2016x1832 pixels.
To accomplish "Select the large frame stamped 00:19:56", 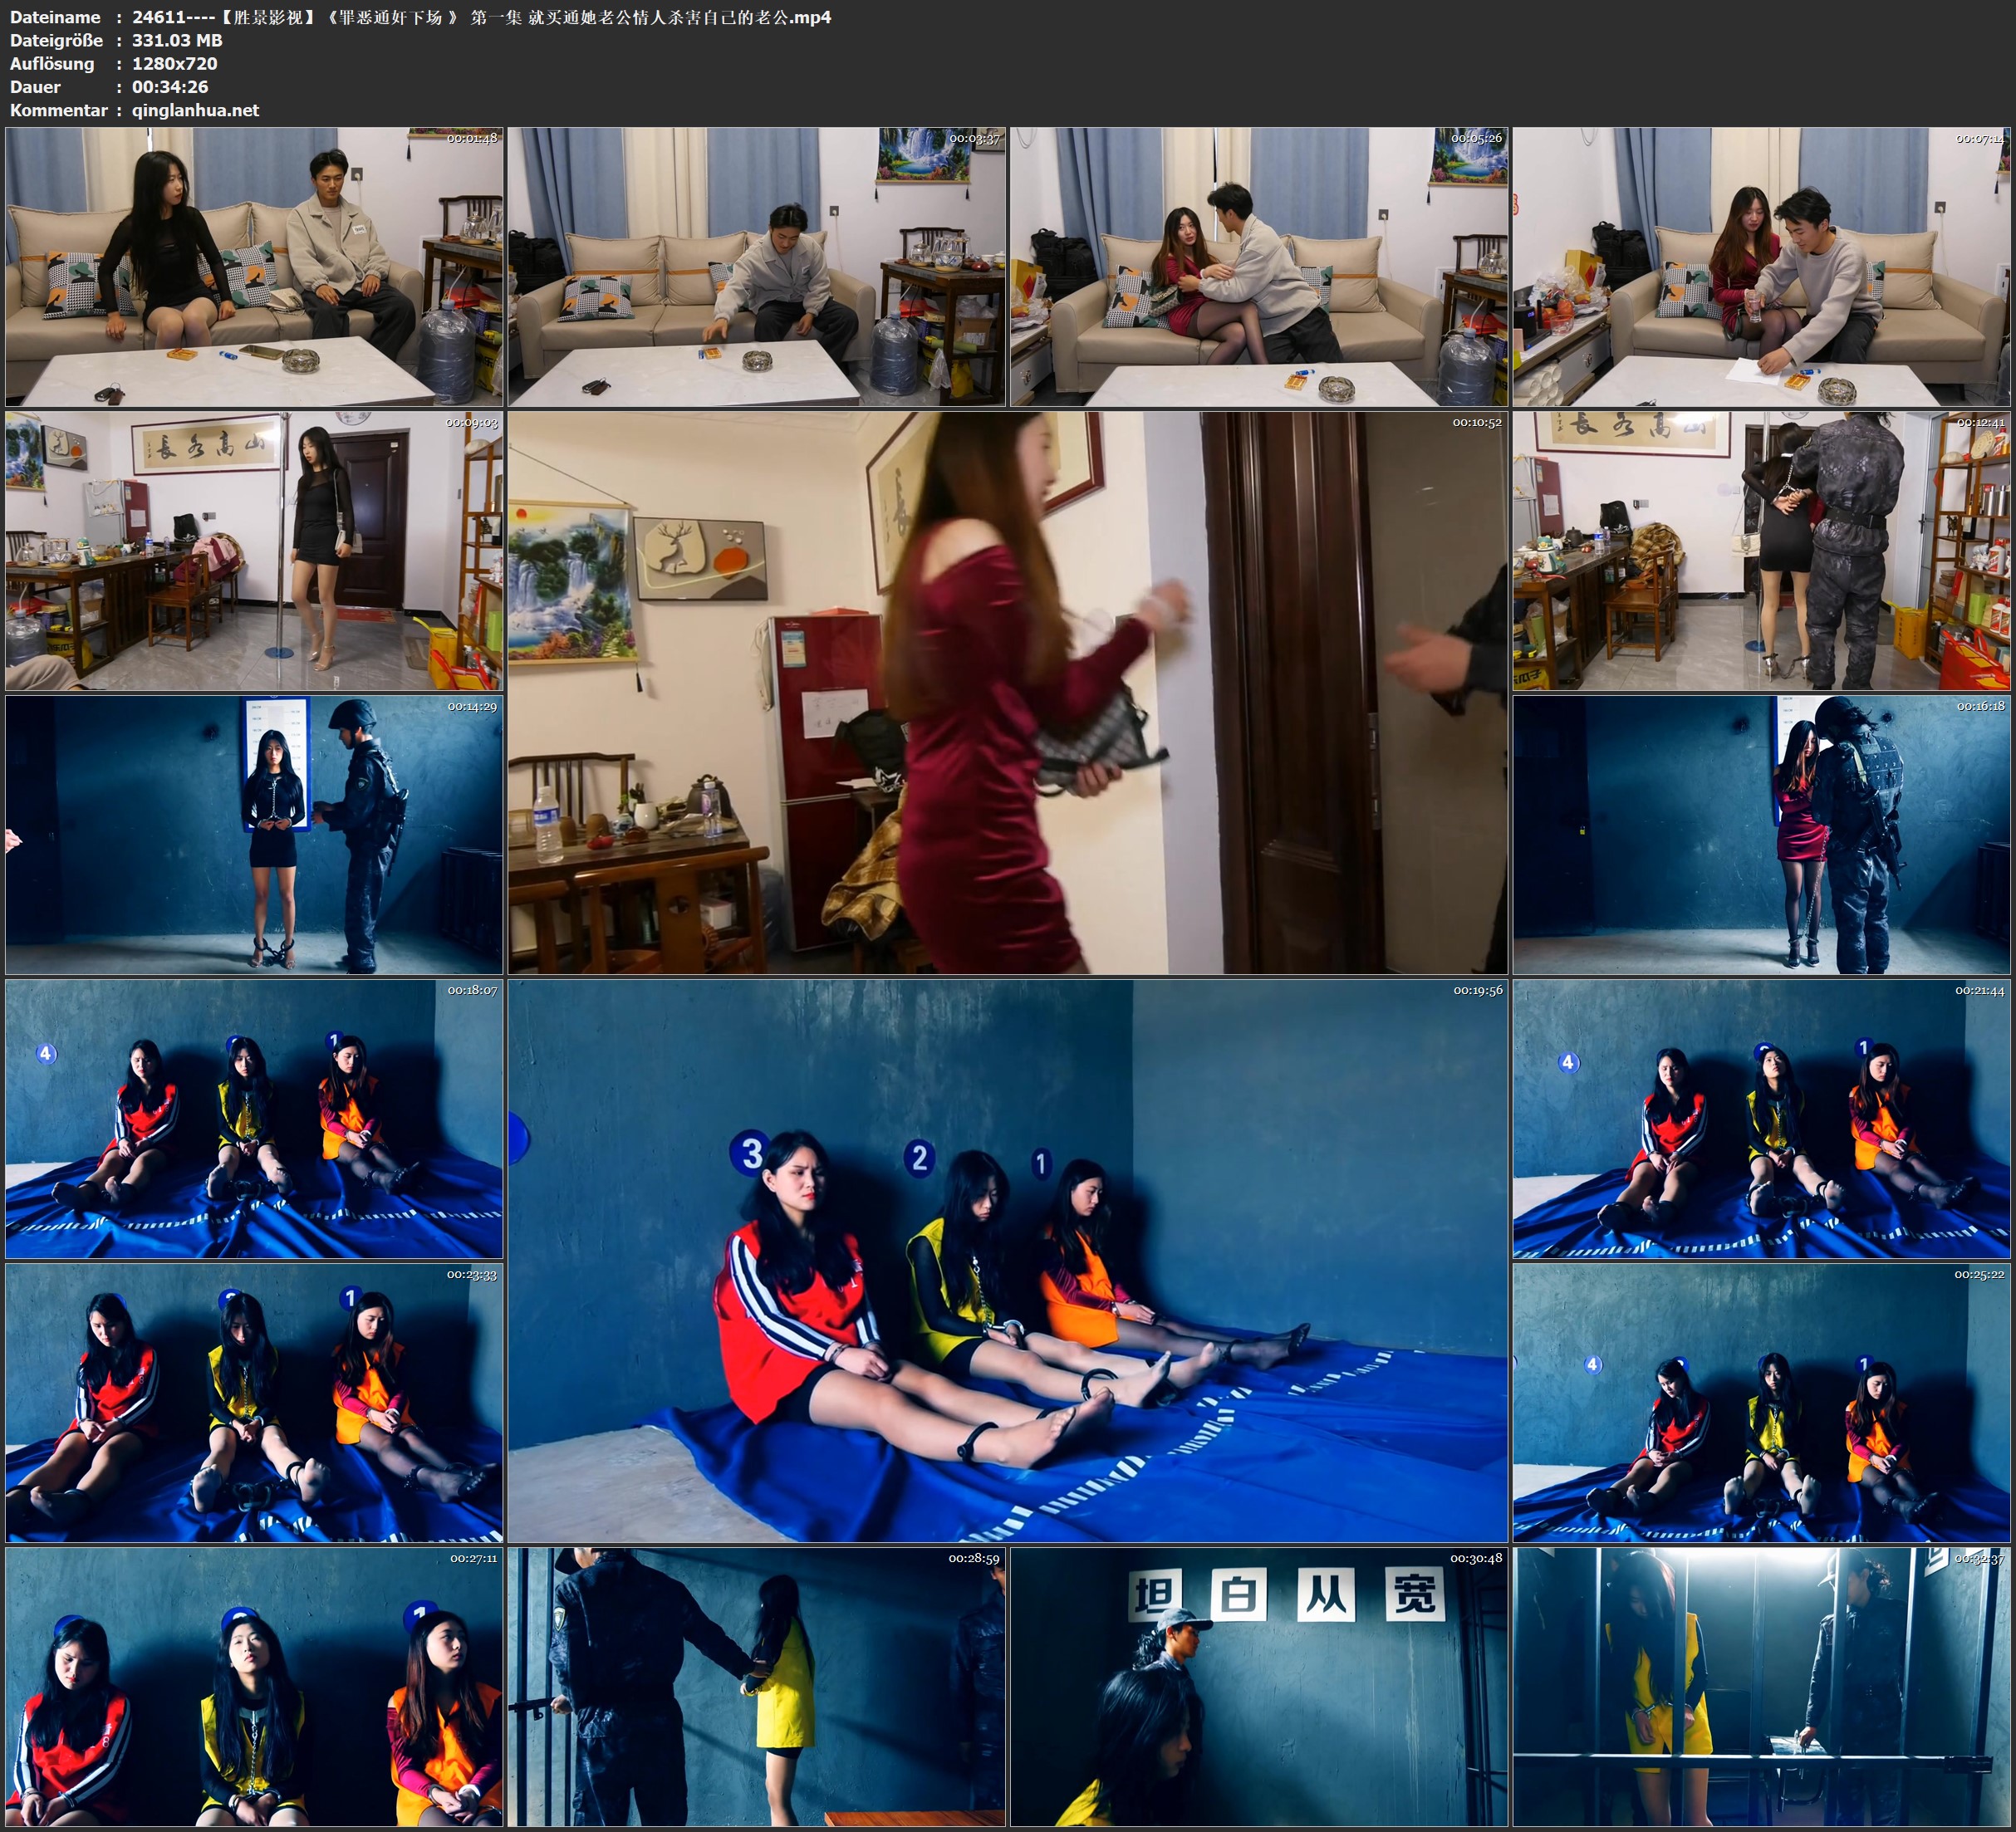I will (1007, 1260).
